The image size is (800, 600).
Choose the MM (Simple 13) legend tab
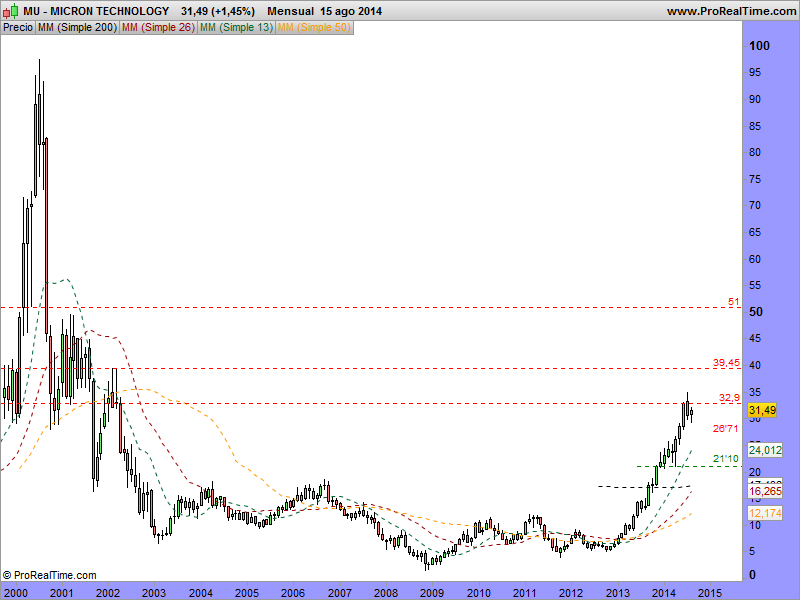pyautogui.click(x=236, y=28)
